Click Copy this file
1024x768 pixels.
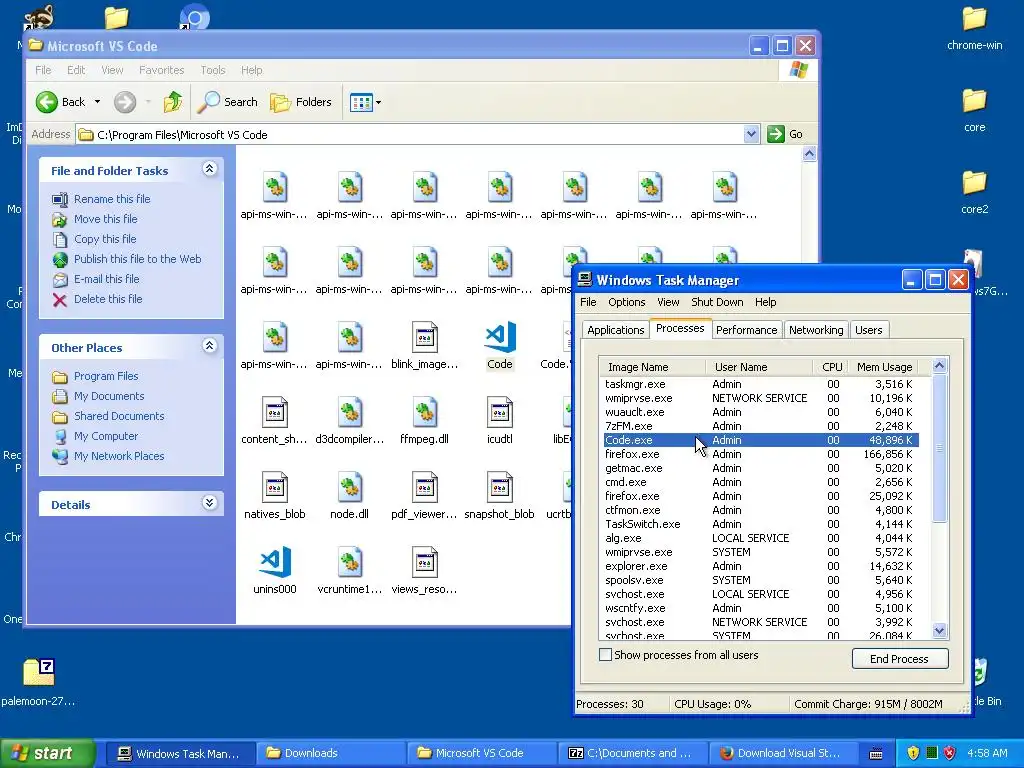coord(104,239)
